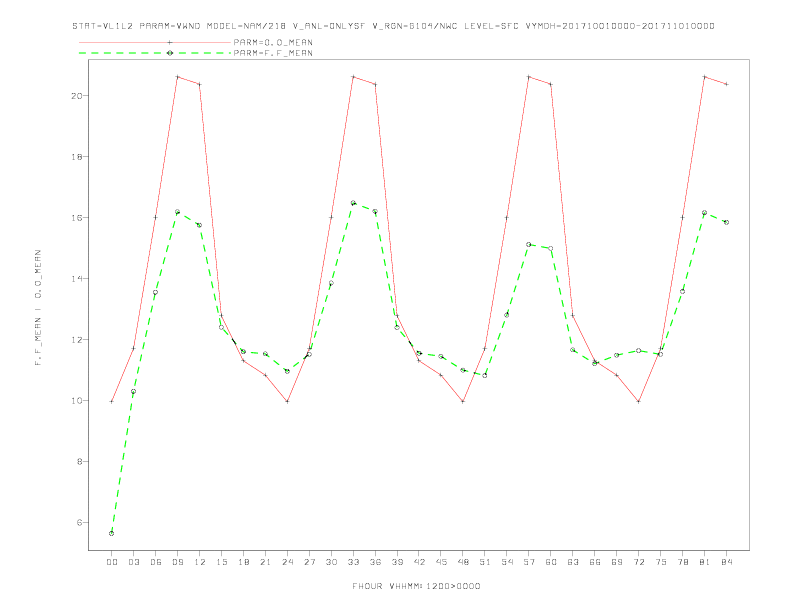This screenshot has width=792, height=612.
Task: Click the red solid legend line sample
Action: pos(155,42)
